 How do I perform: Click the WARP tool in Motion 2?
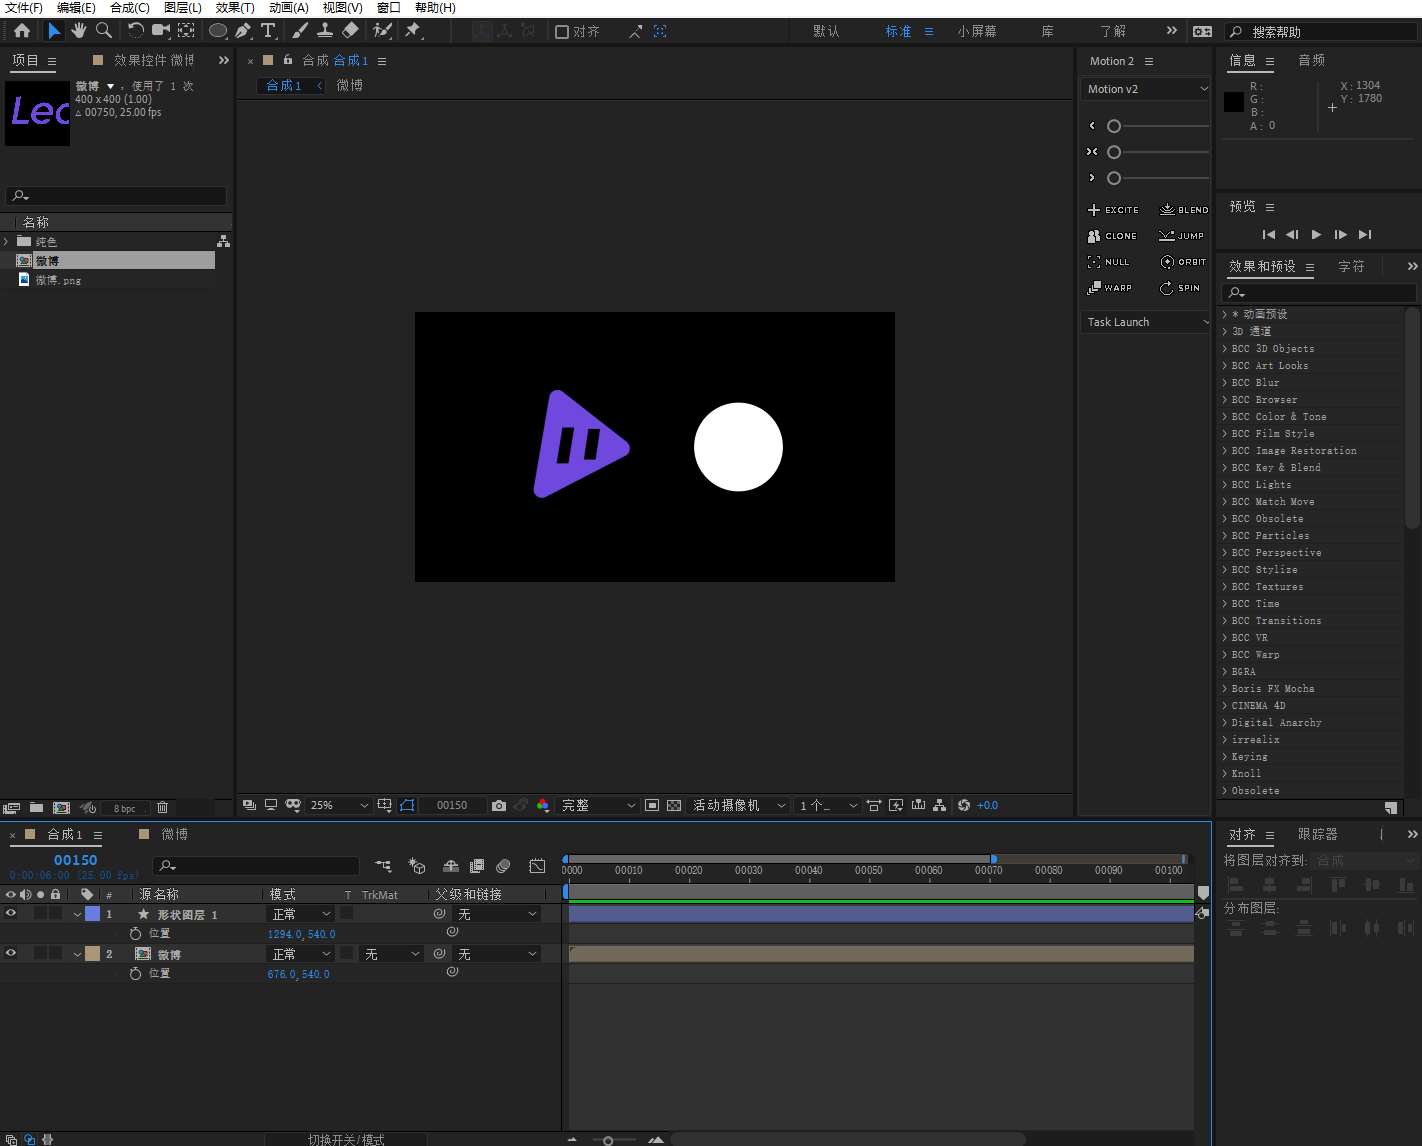pyautogui.click(x=1110, y=288)
